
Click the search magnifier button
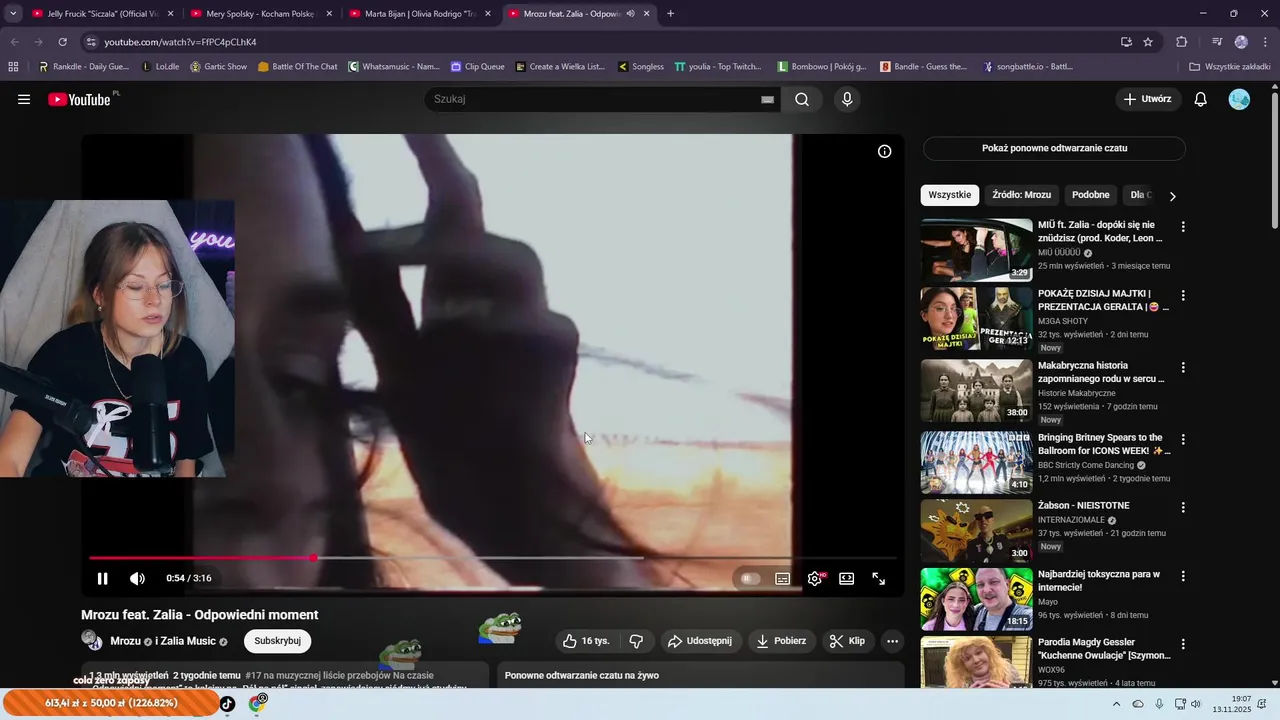coord(802,99)
